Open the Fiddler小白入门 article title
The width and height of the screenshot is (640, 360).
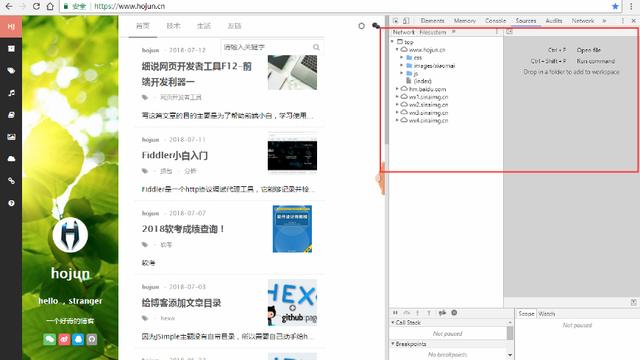(175, 155)
